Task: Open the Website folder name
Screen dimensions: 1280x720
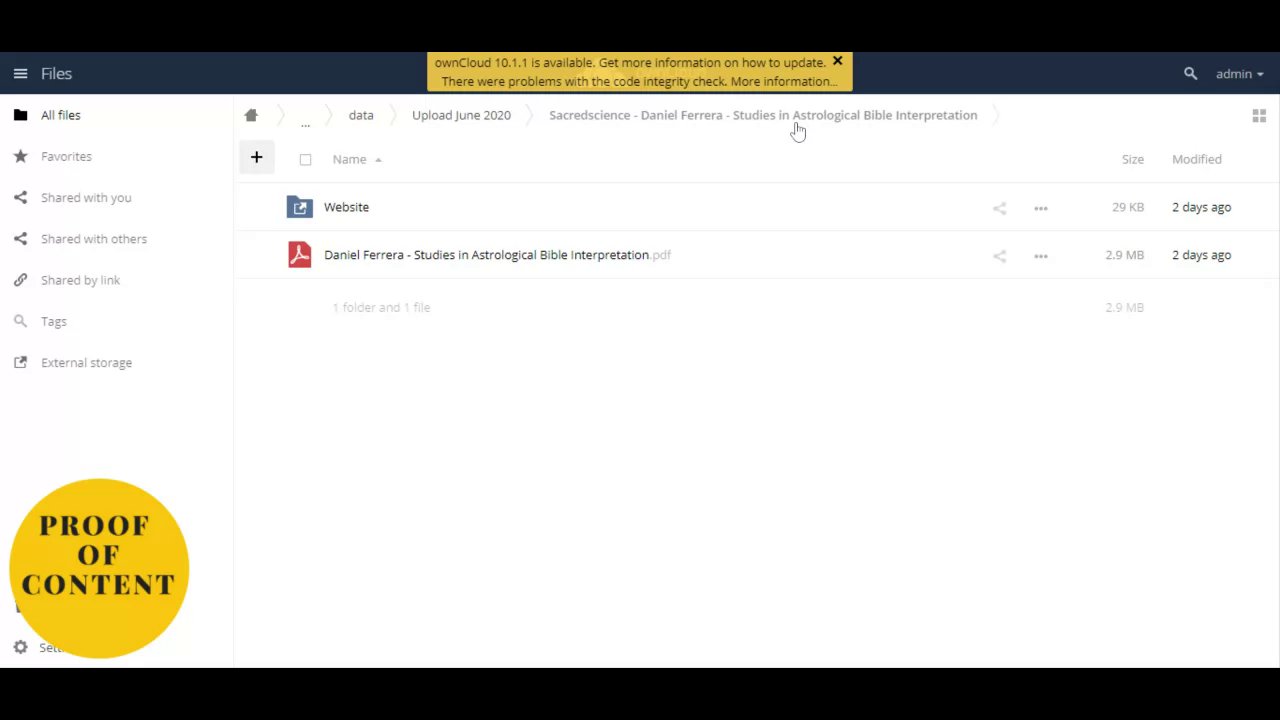Action: [x=346, y=207]
